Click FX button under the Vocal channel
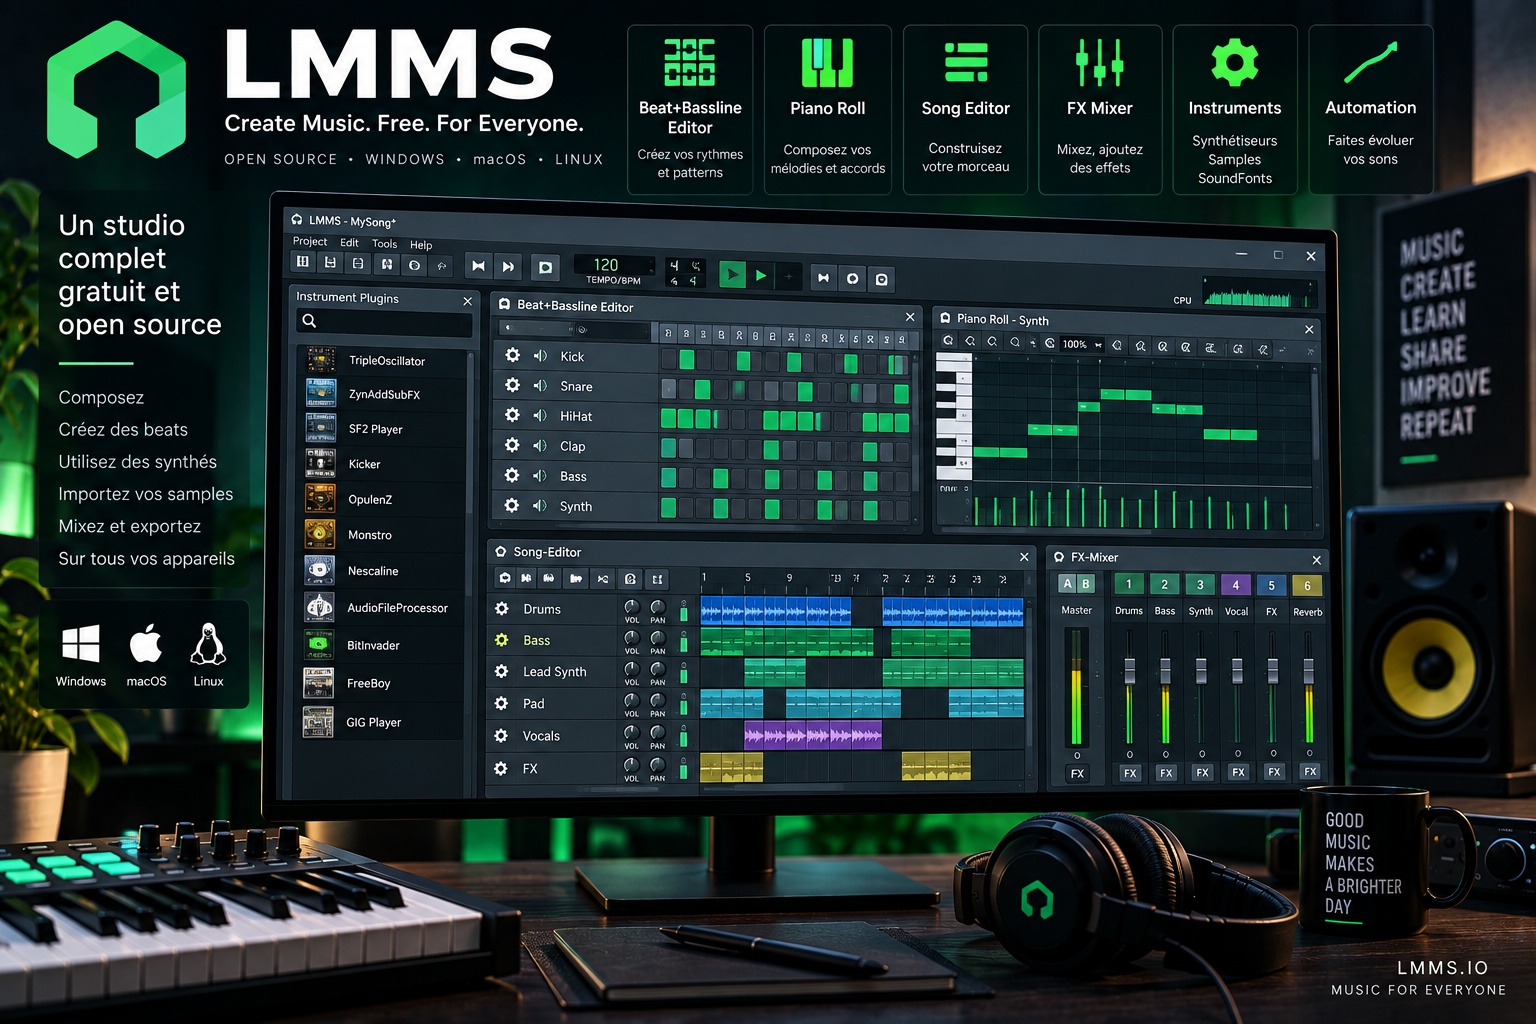 tap(1238, 772)
